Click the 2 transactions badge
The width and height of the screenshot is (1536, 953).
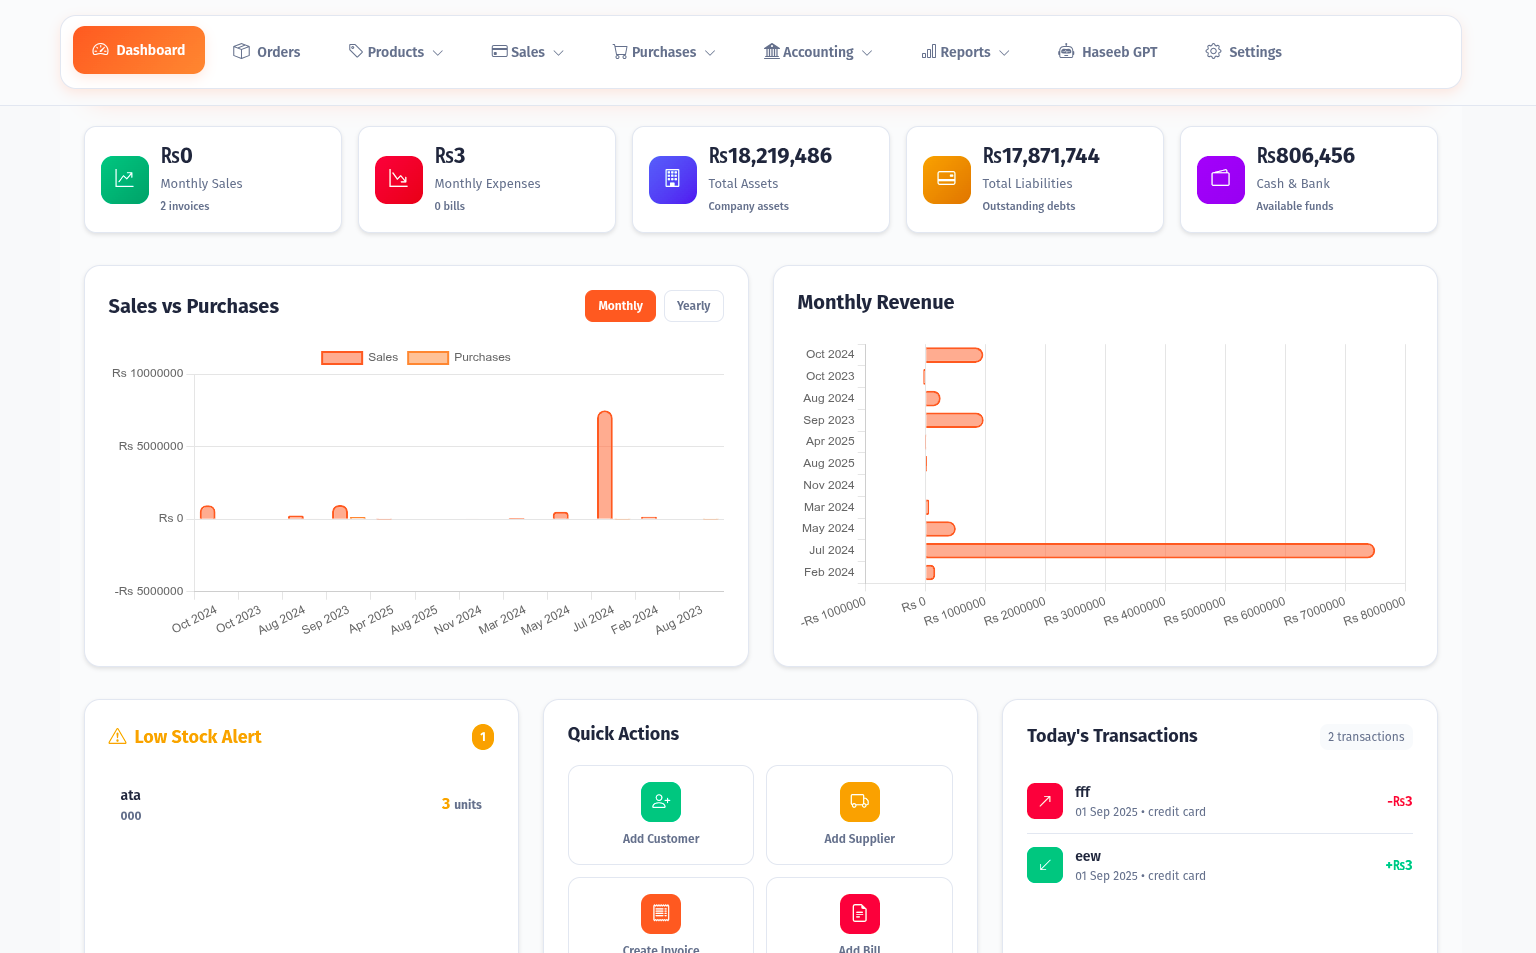coord(1366,736)
